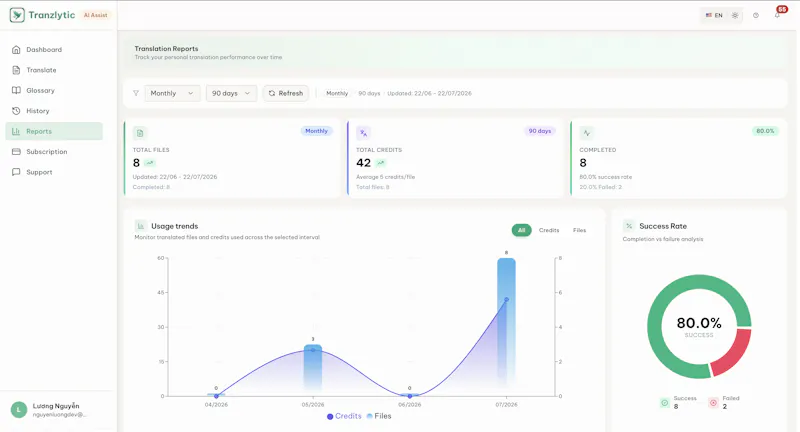Image resolution: width=800 pixels, height=432 pixels.
Task: Click the Success checkmark legend icon
Action: pos(664,403)
